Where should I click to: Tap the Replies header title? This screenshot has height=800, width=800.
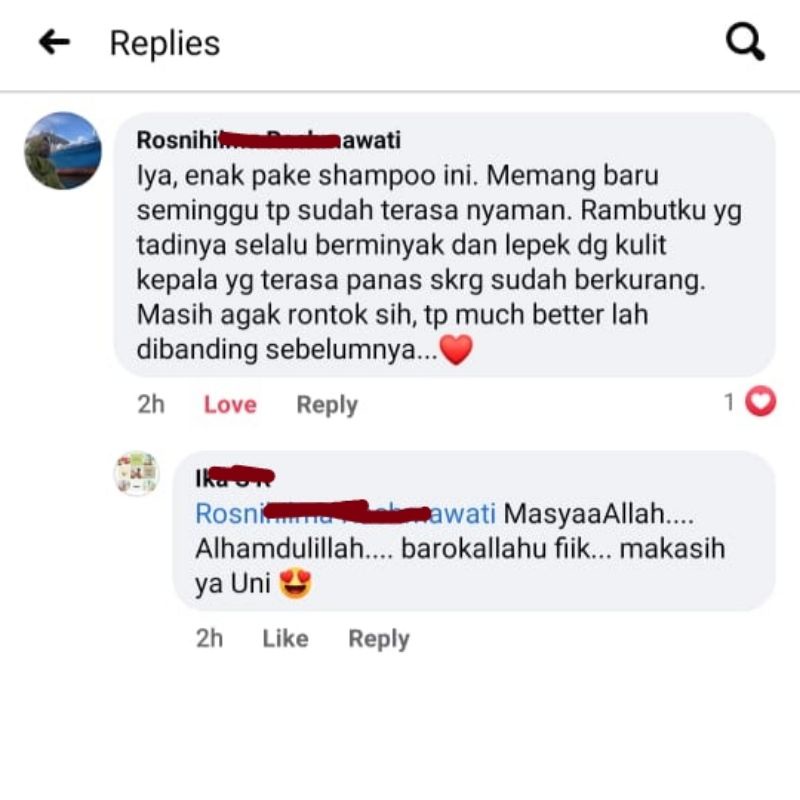click(x=165, y=43)
